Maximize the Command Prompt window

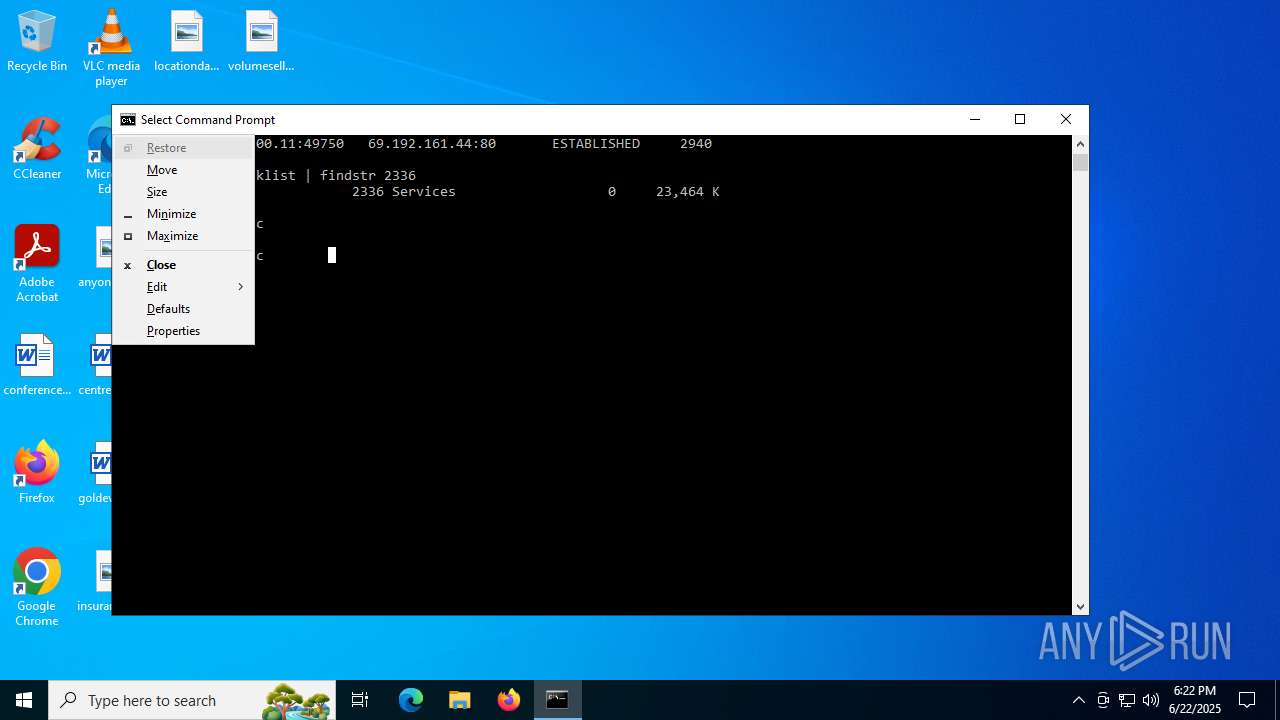[1020, 120]
